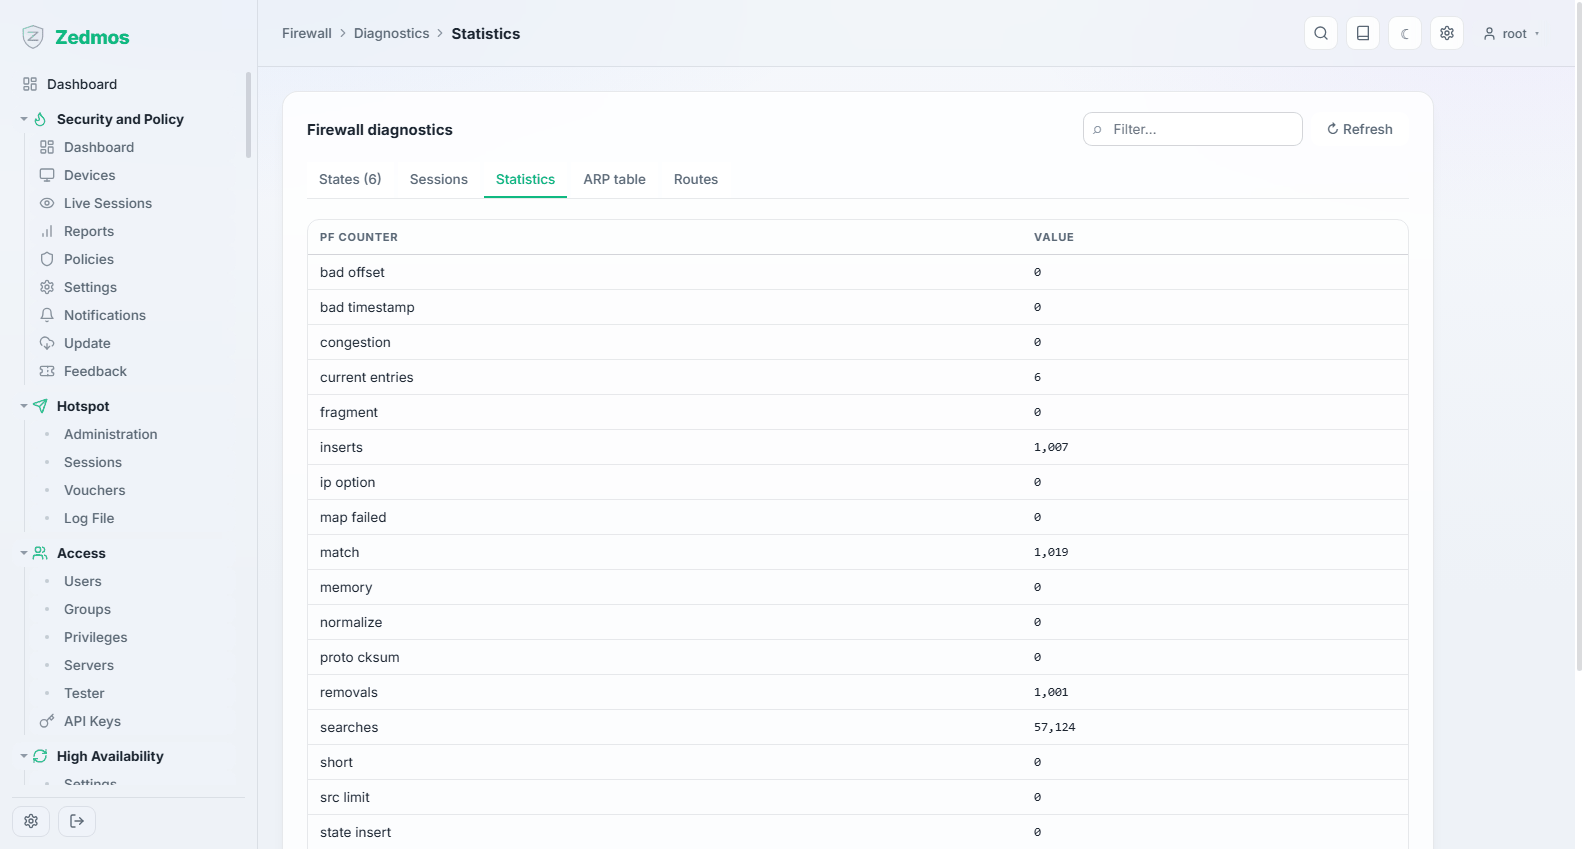The image size is (1584, 849).
Task: Open Dashboard under Security and Policy
Action: click(x=99, y=147)
